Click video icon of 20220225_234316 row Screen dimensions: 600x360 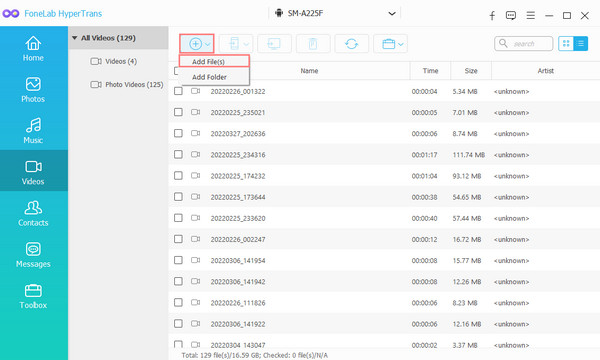coord(196,155)
